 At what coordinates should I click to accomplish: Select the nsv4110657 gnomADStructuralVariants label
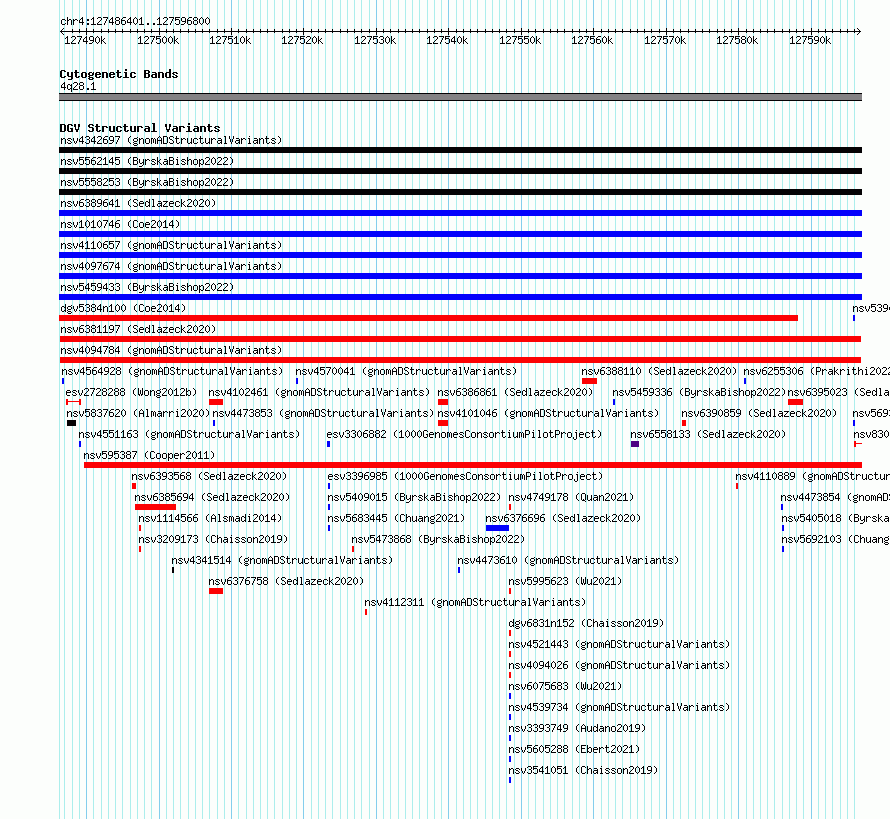point(171,245)
